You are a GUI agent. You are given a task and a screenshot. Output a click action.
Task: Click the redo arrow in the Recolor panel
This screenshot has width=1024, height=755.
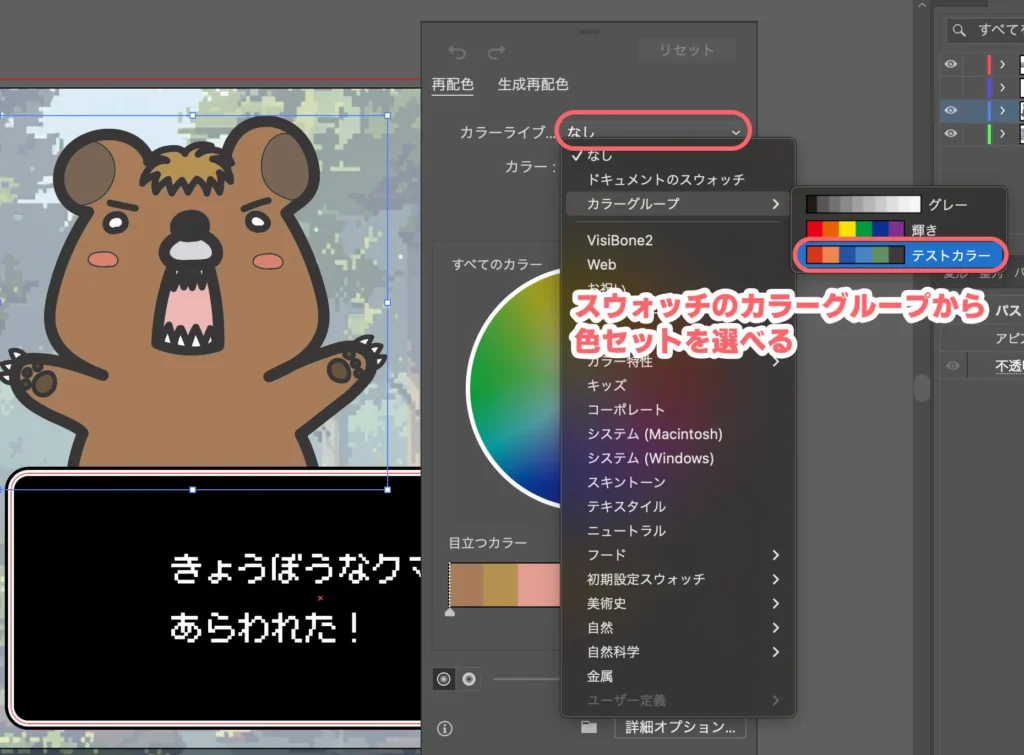coord(497,53)
